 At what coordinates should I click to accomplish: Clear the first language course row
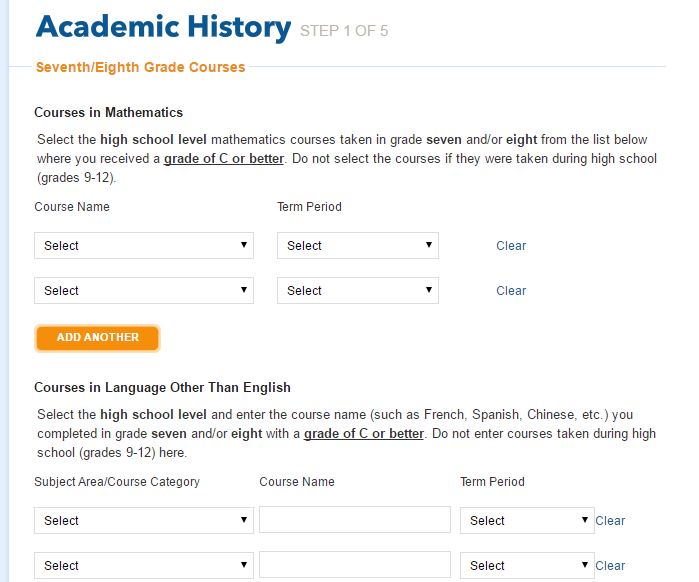pyautogui.click(x=610, y=521)
